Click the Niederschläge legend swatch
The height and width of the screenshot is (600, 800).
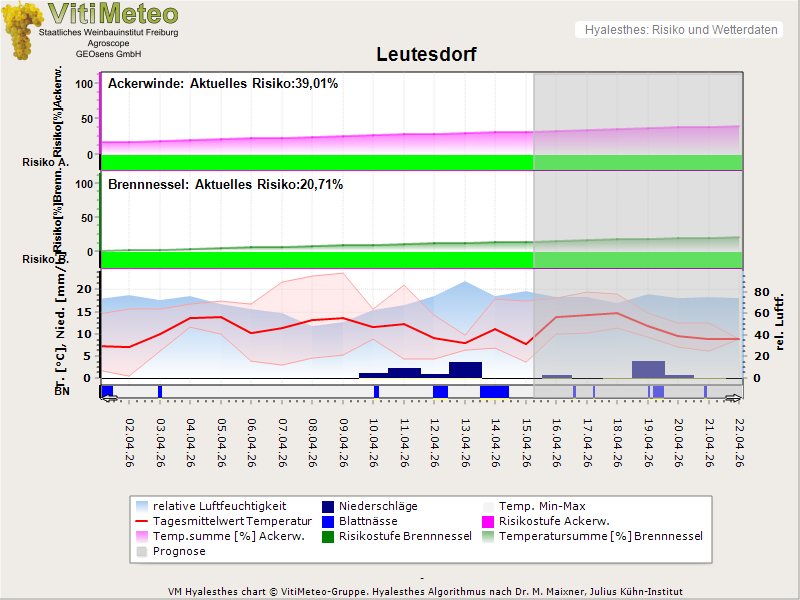tap(328, 507)
